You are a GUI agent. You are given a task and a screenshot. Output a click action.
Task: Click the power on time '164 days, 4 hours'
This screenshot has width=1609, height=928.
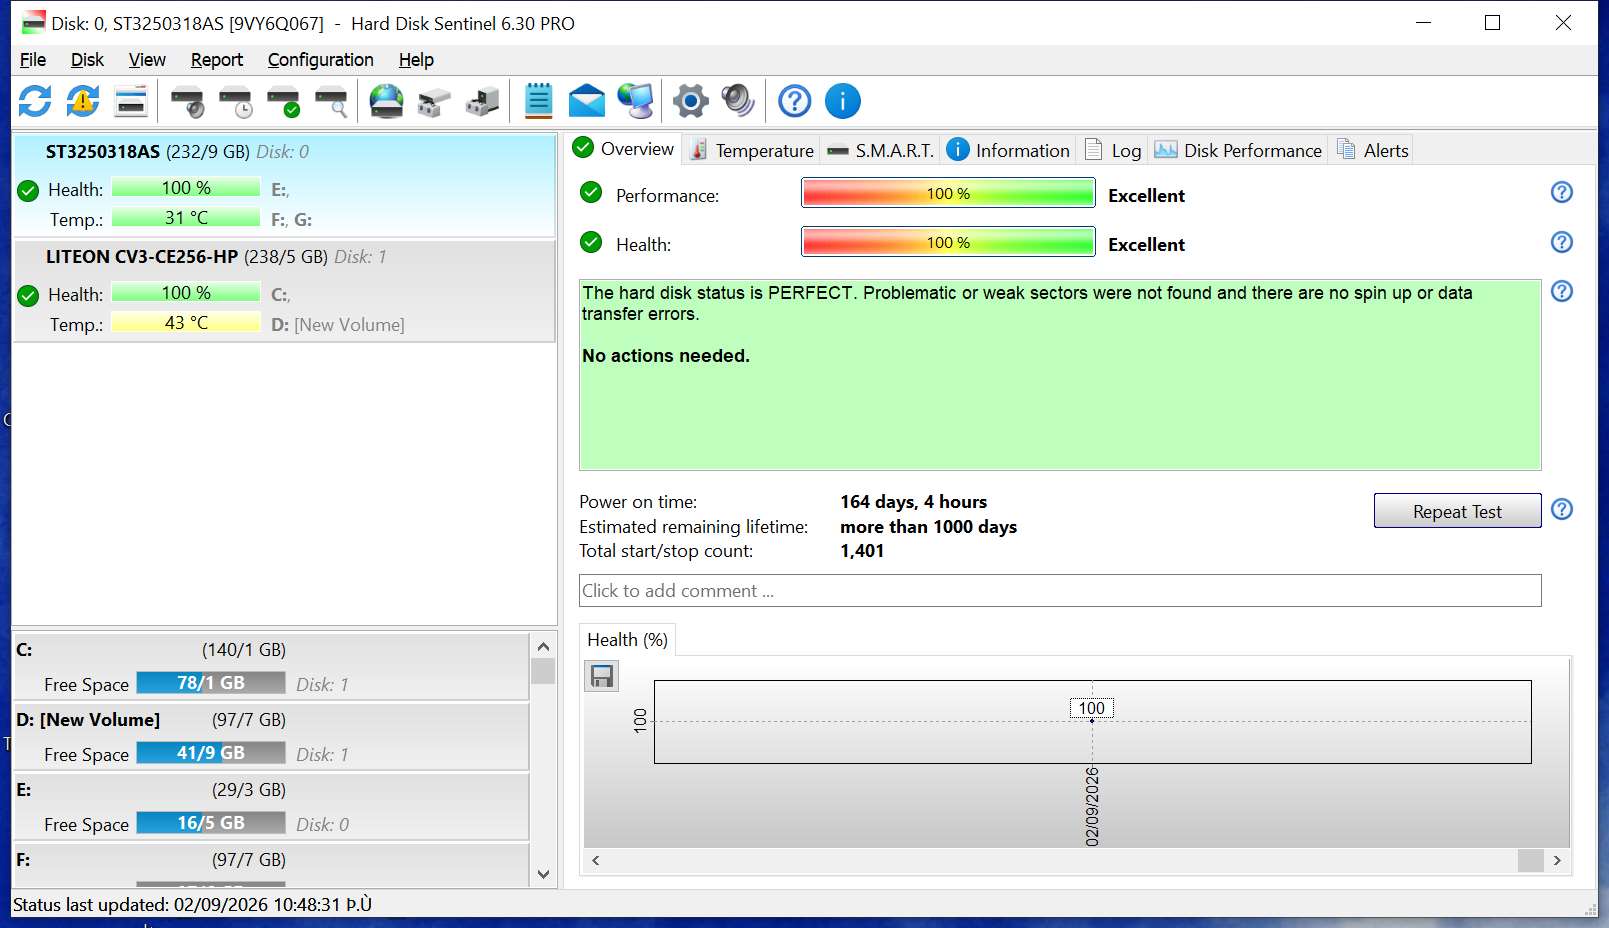tap(913, 502)
